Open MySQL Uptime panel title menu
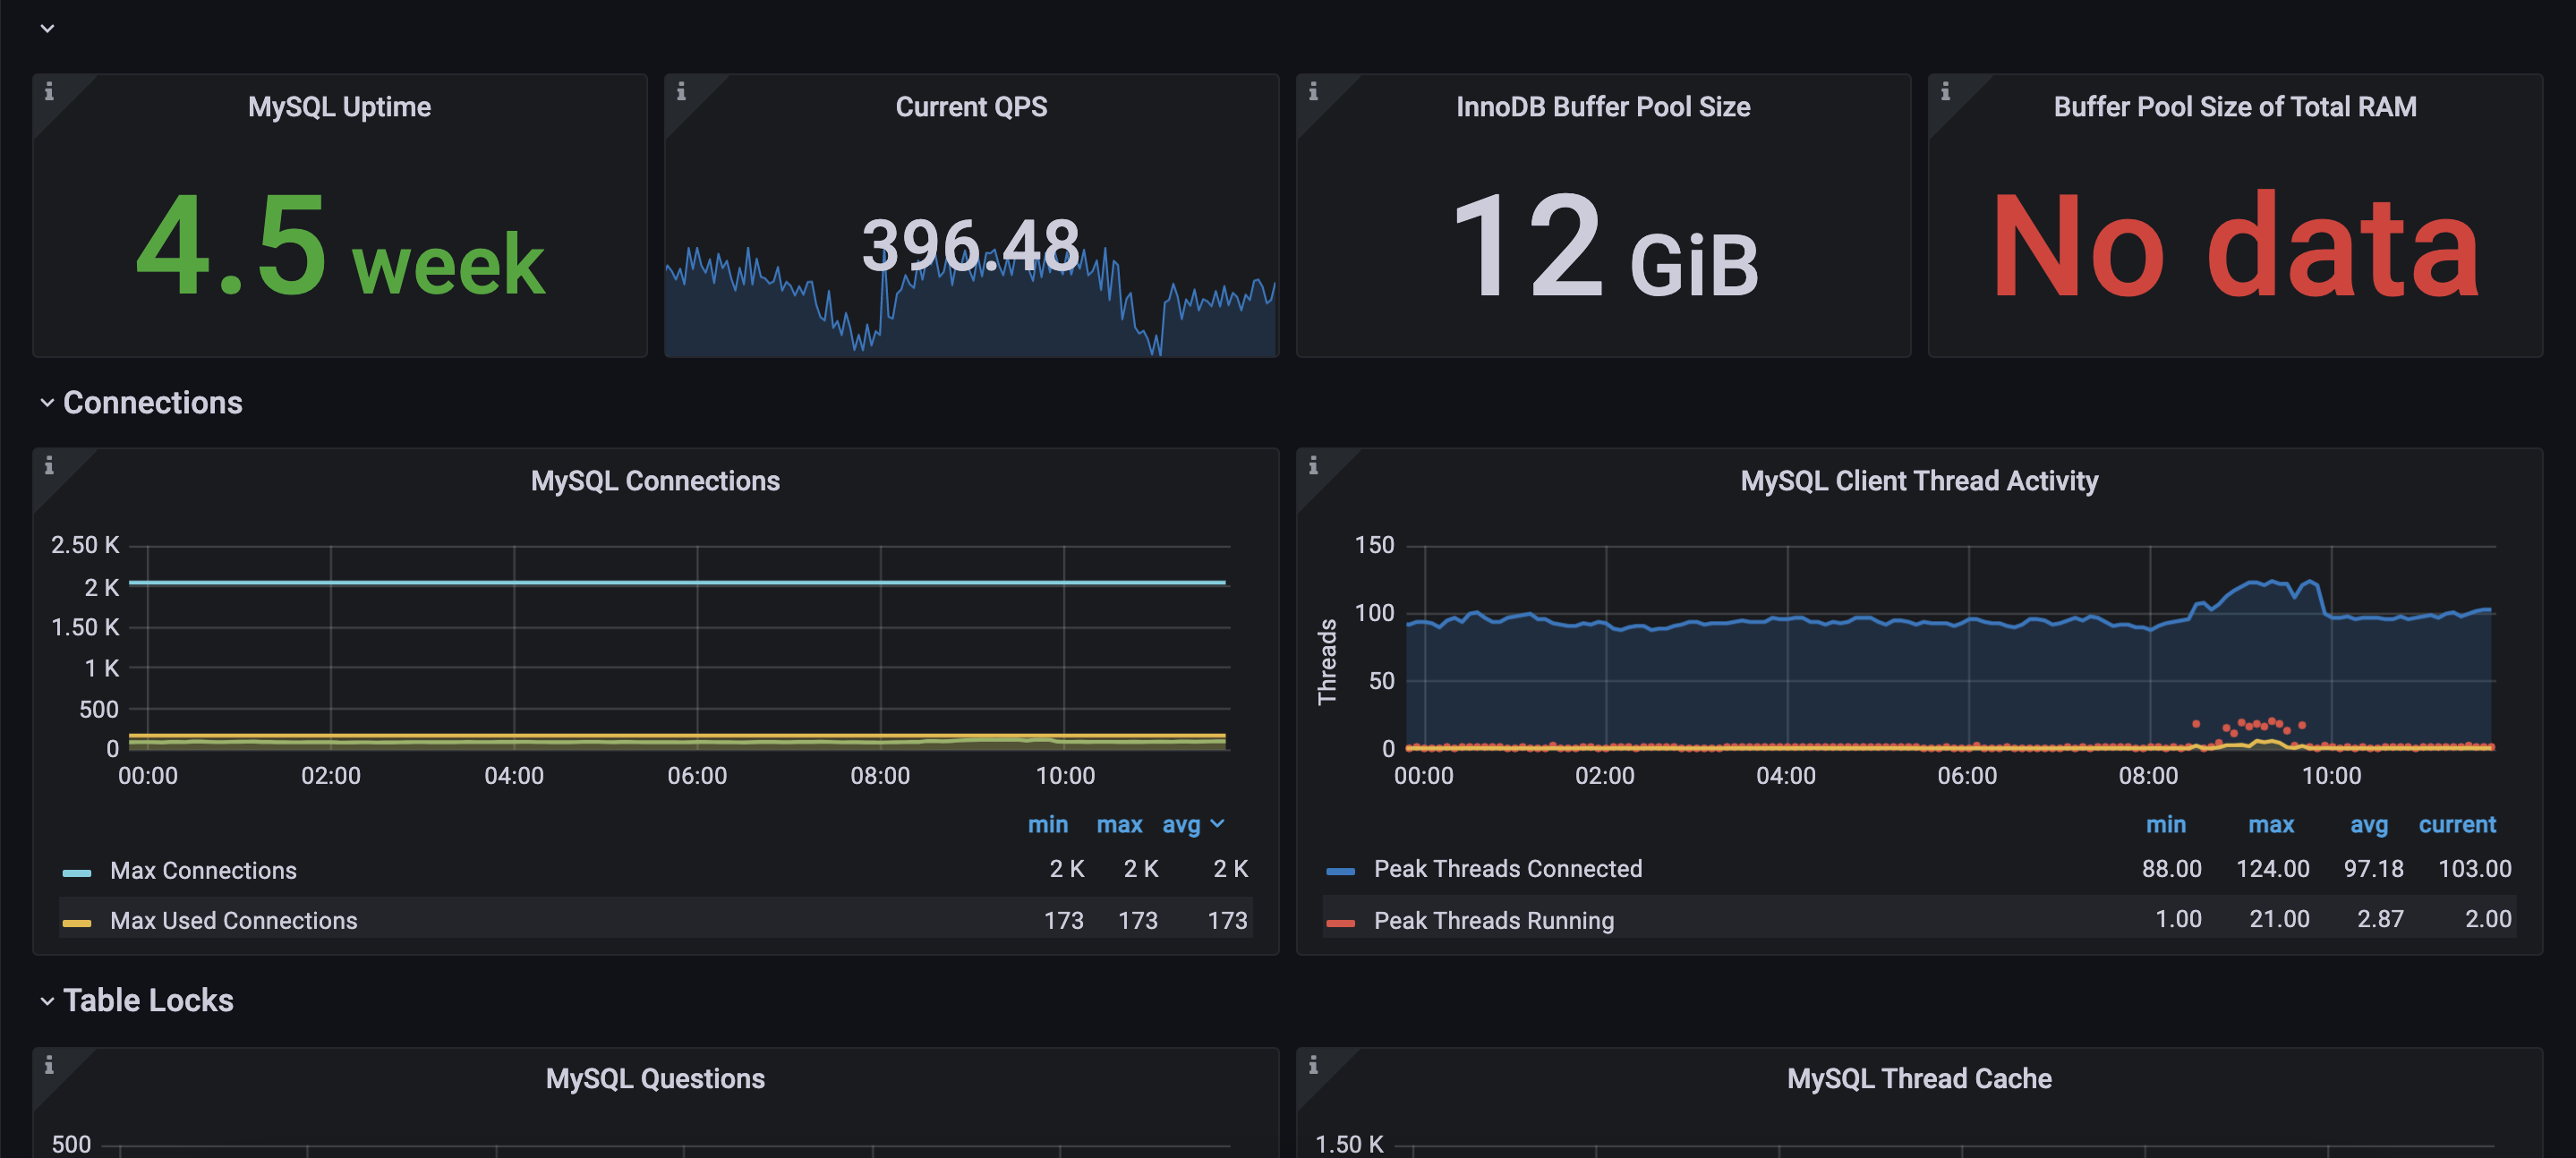 pyautogui.click(x=339, y=107)
